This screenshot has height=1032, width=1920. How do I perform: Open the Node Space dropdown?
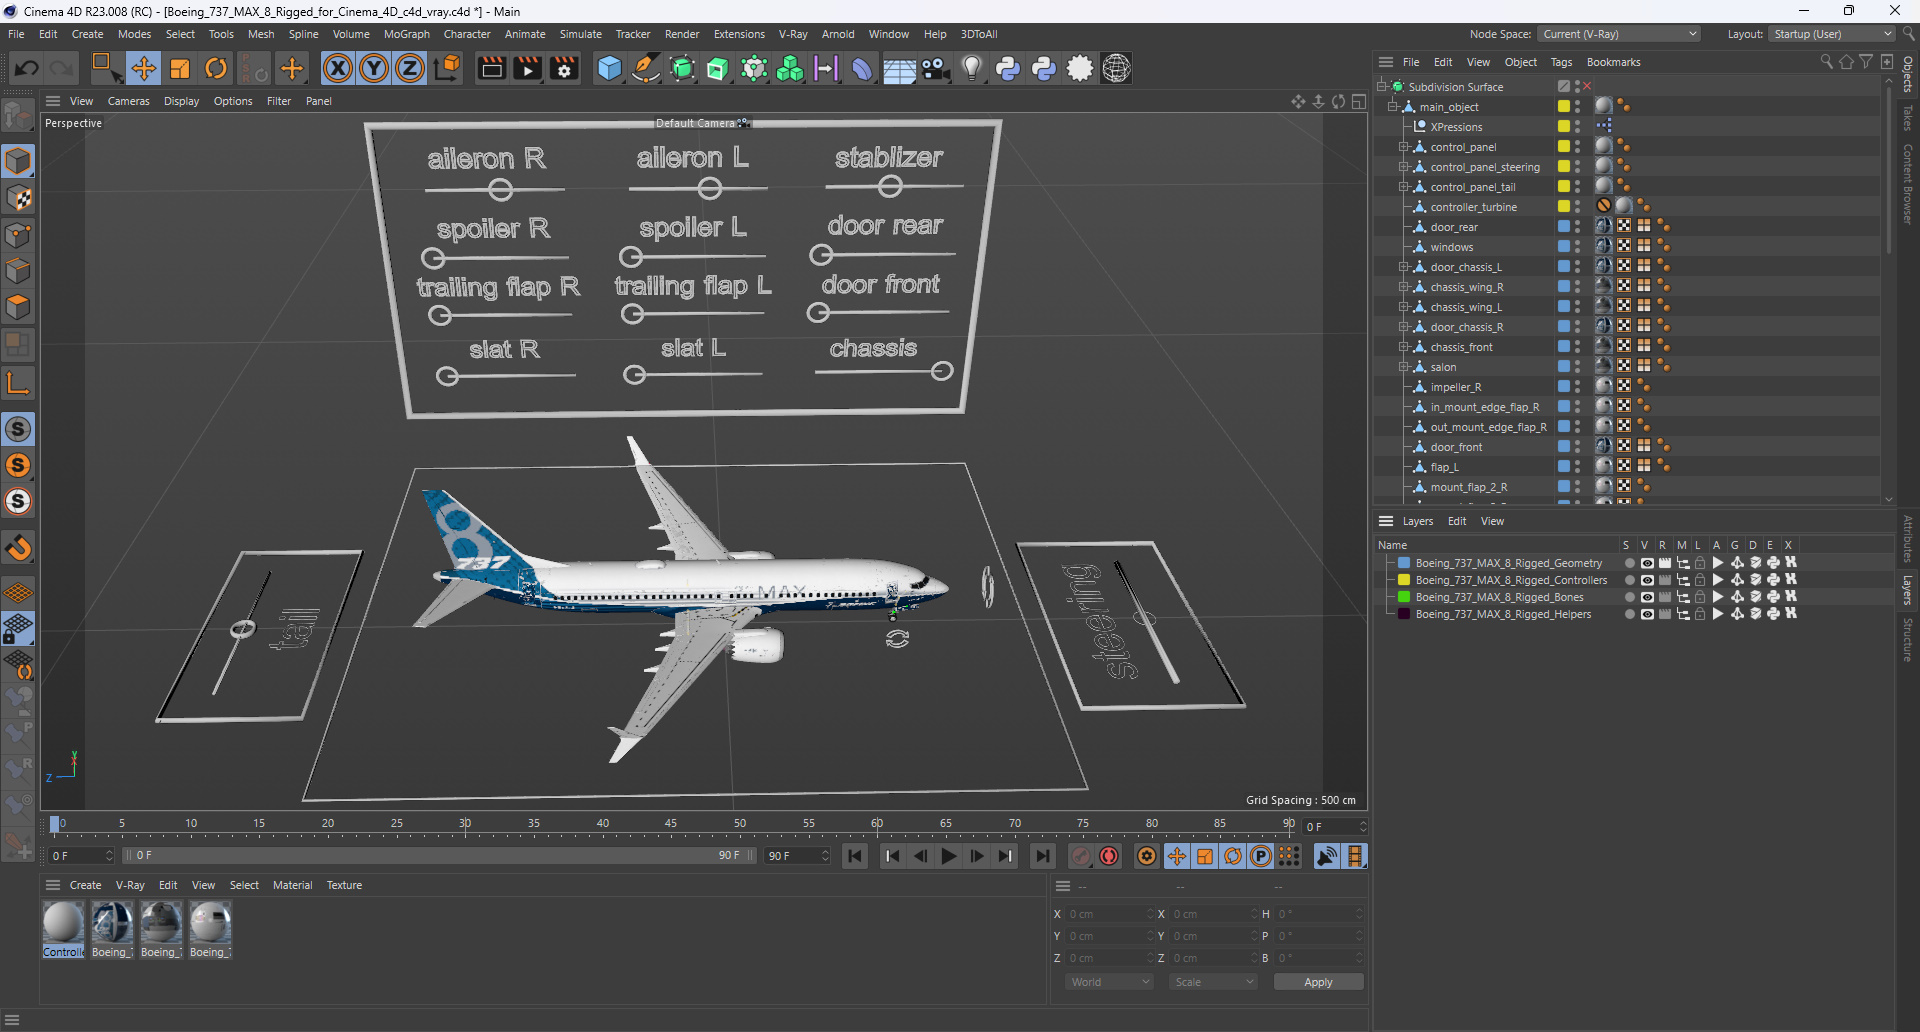(x=1619, y=34)
